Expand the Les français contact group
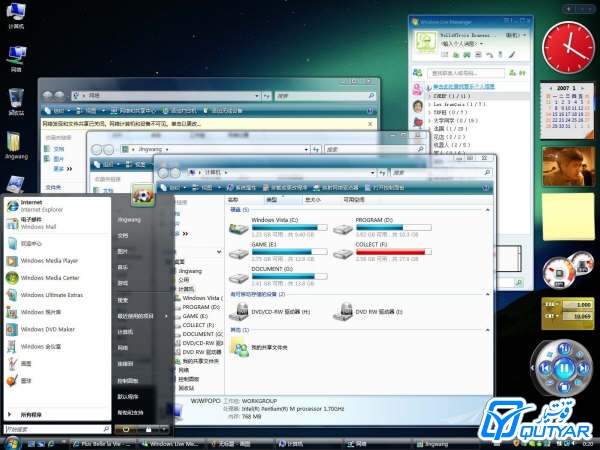 click(x=430, y=104)
